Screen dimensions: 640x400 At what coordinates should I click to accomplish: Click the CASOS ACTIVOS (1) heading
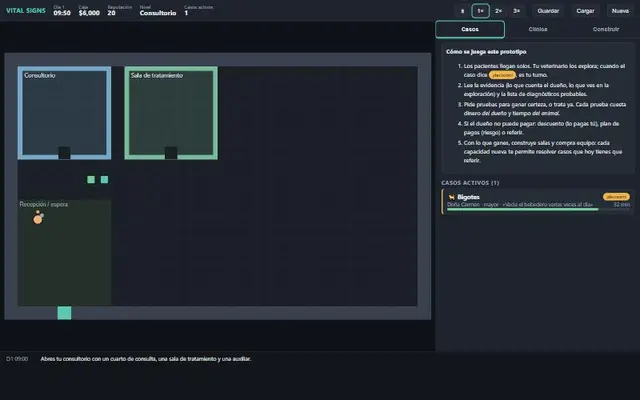(470, 183)
